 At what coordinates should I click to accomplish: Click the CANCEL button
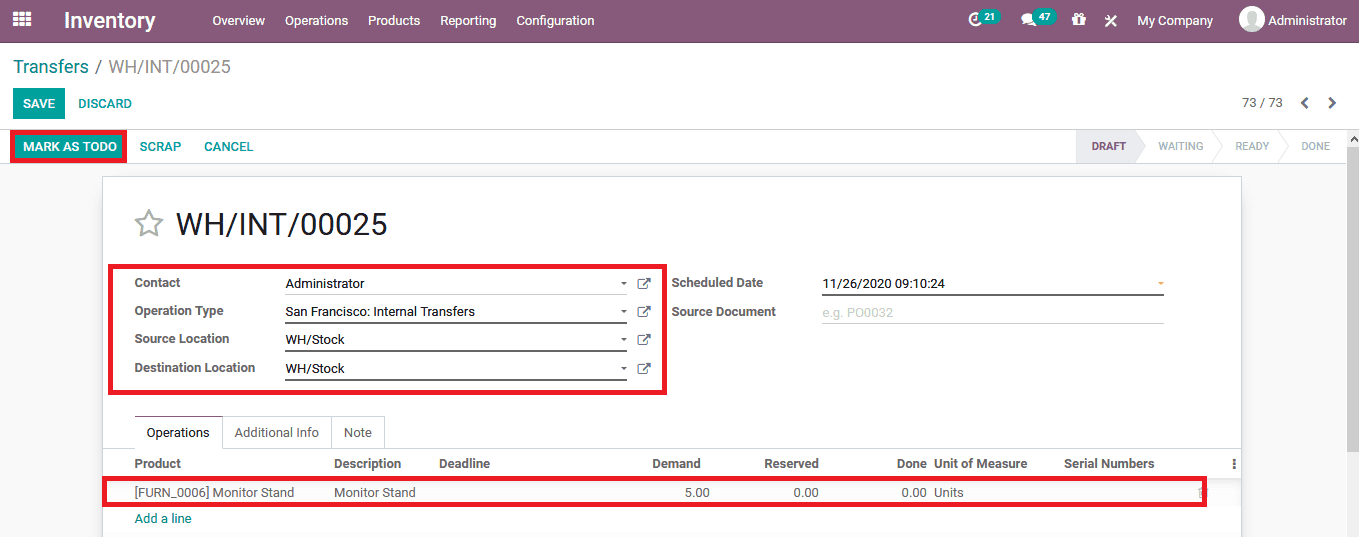[229, 147]
